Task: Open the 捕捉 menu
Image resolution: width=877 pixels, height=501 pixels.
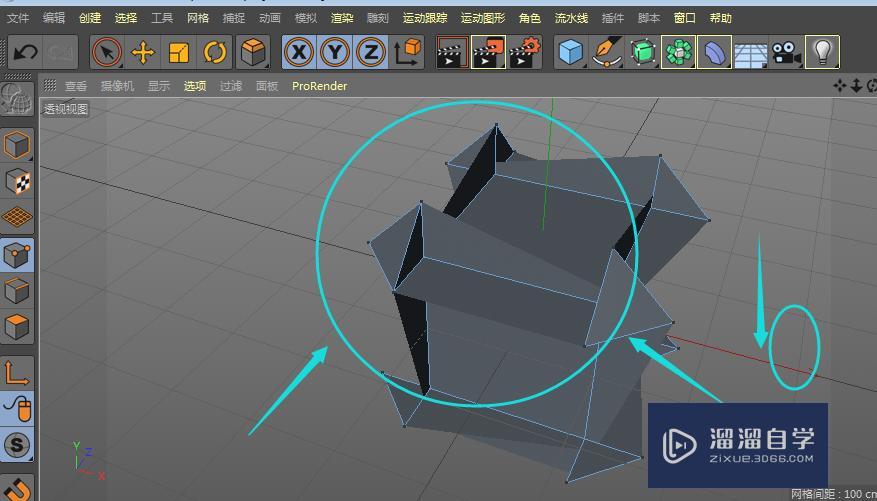Action: pos(233,18)
